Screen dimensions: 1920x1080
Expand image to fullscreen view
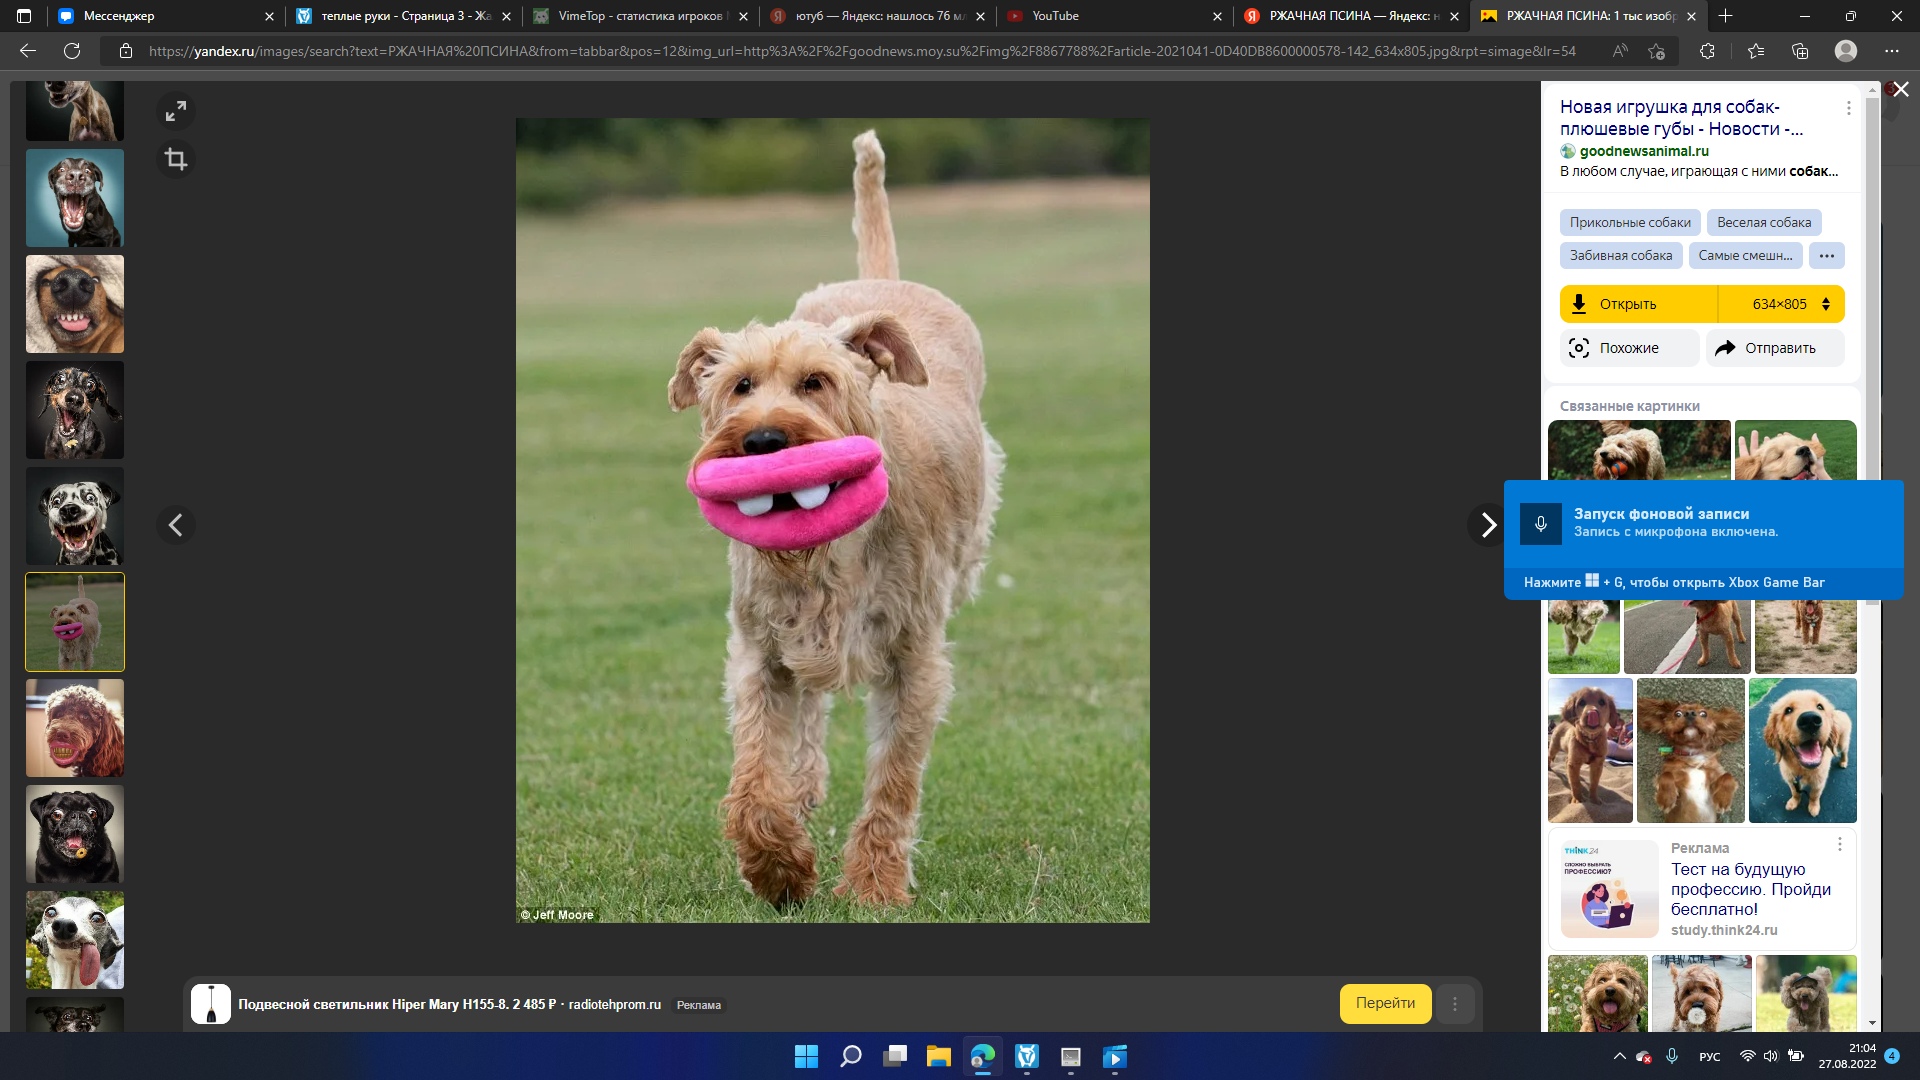pyautogui.click(x=176, y=112)
